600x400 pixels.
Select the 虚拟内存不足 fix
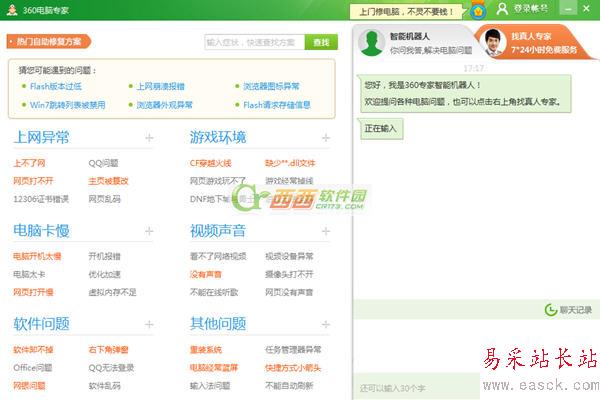(112, 292)
